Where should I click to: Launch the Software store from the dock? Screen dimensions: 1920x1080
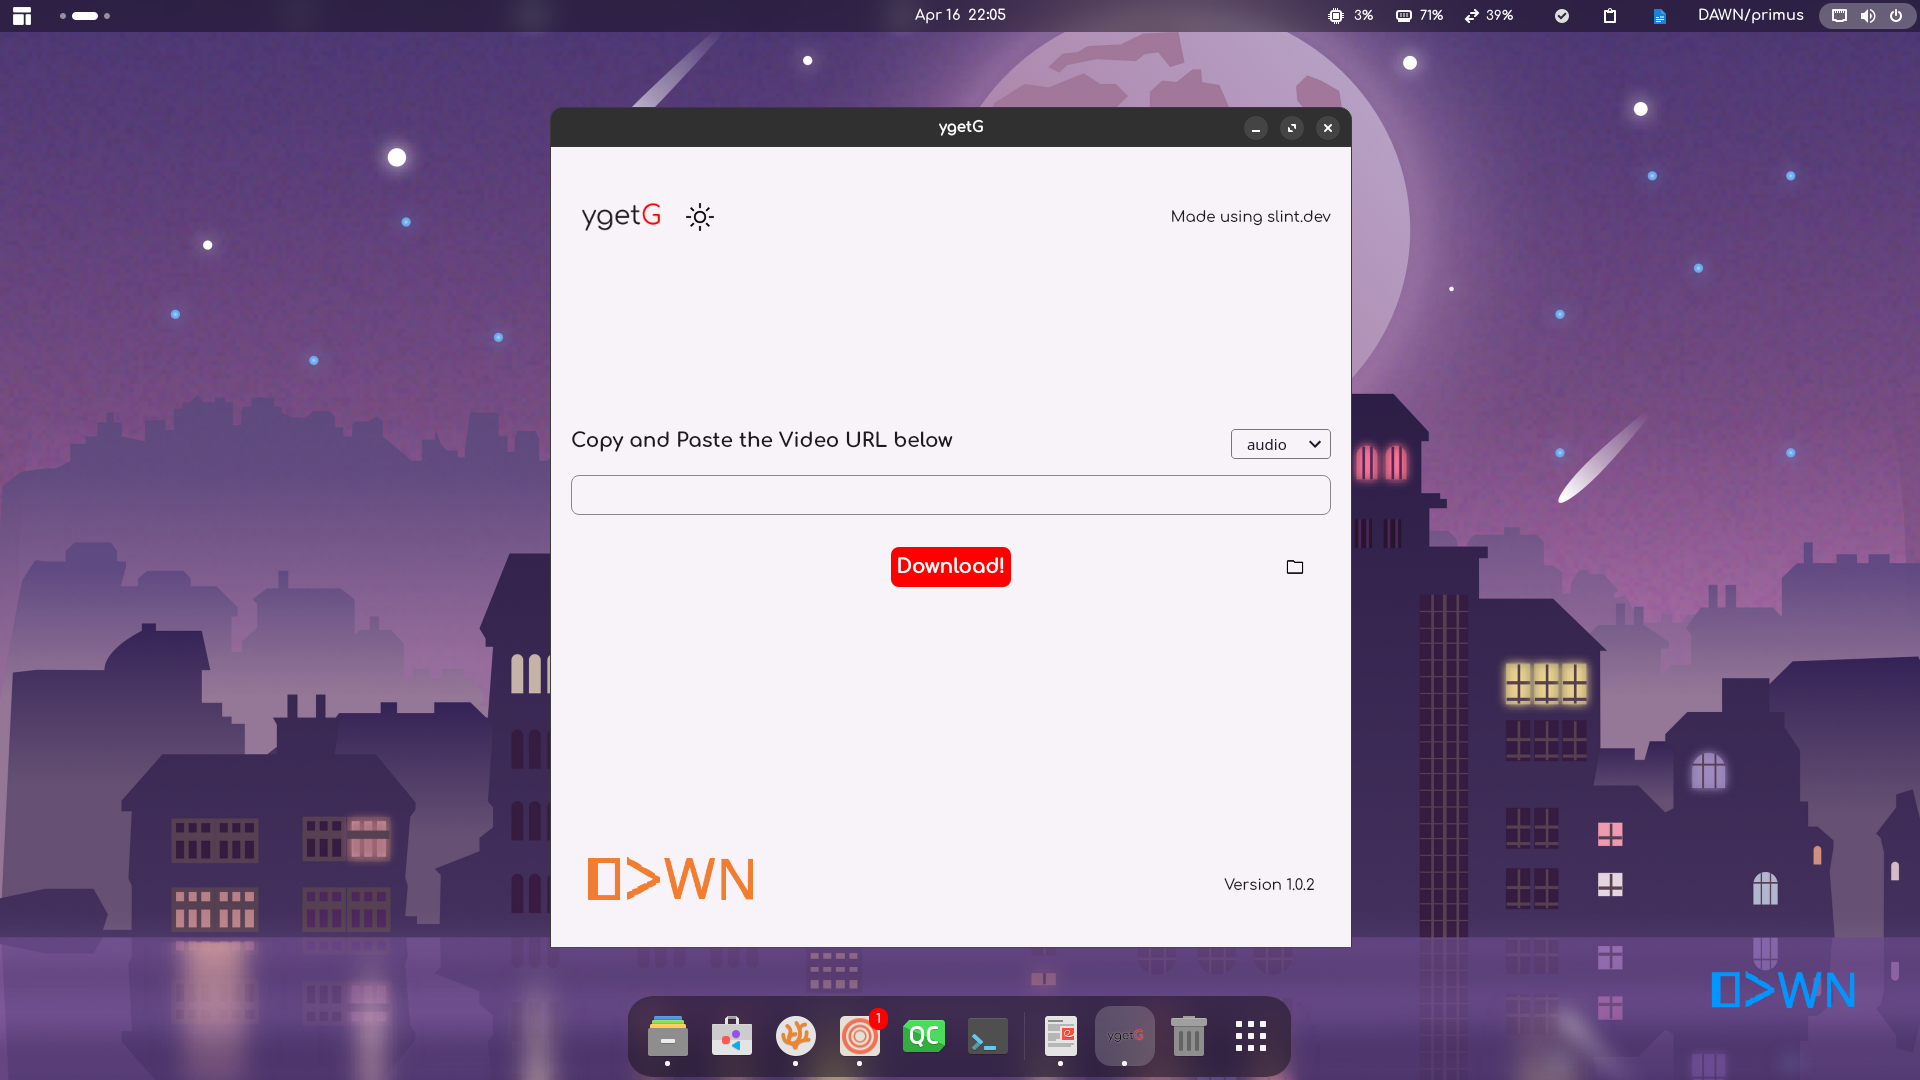732,1037
